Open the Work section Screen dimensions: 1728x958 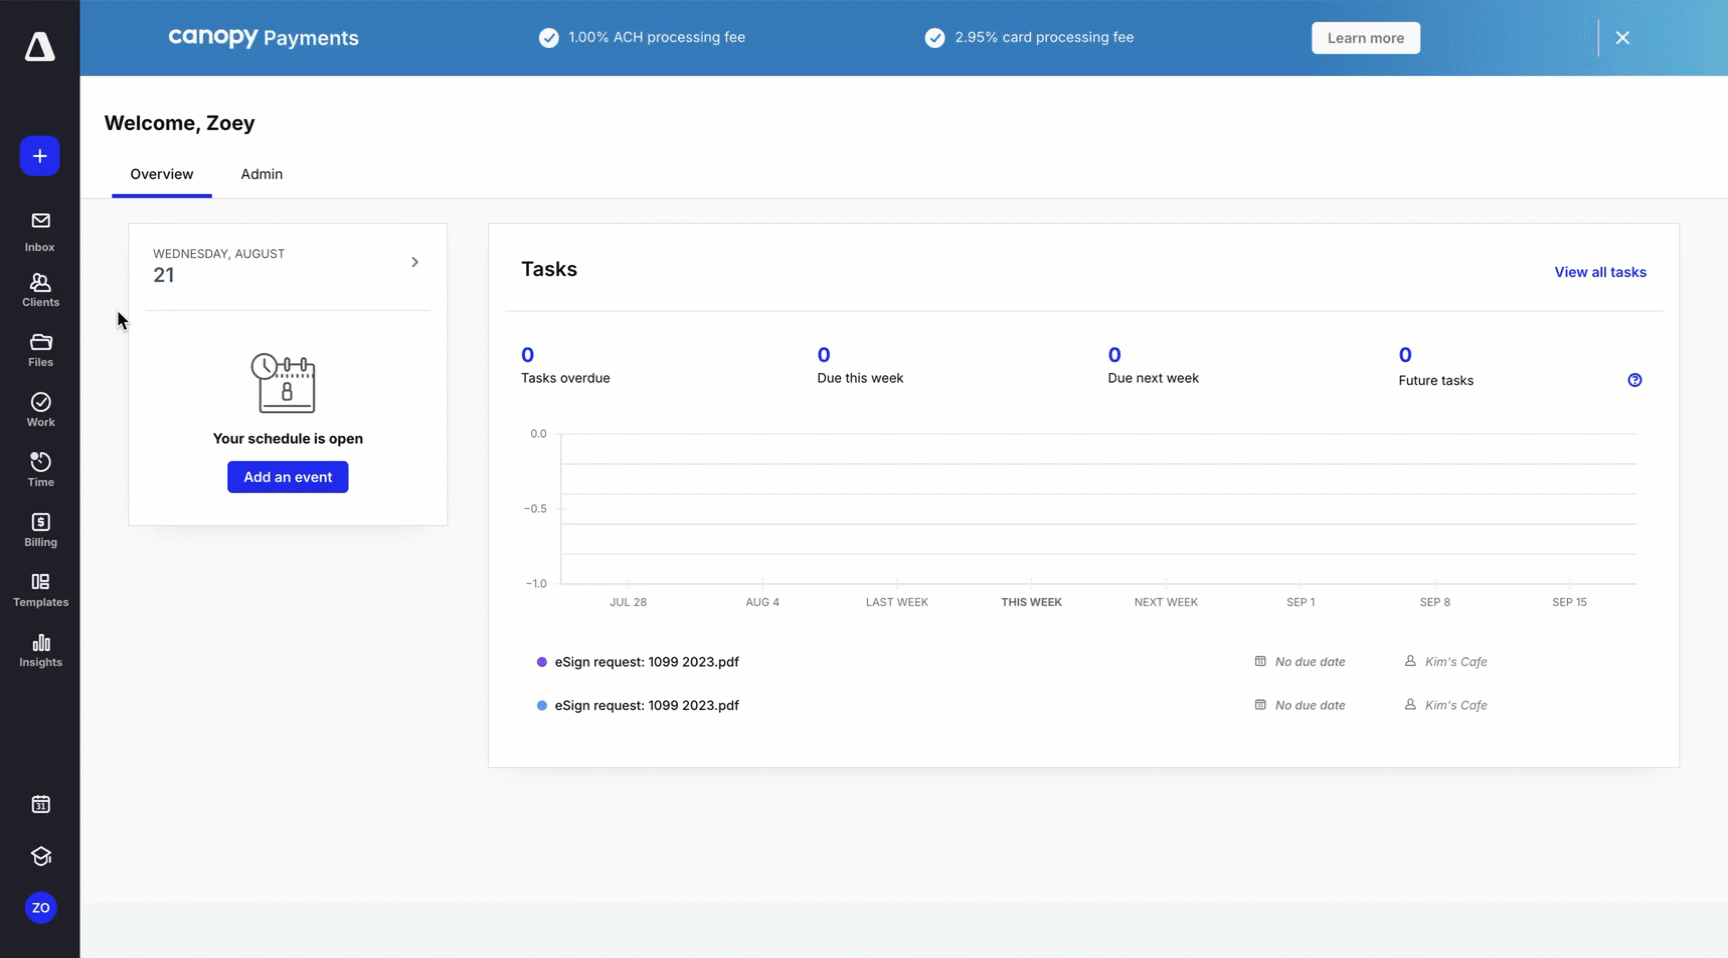40,410
